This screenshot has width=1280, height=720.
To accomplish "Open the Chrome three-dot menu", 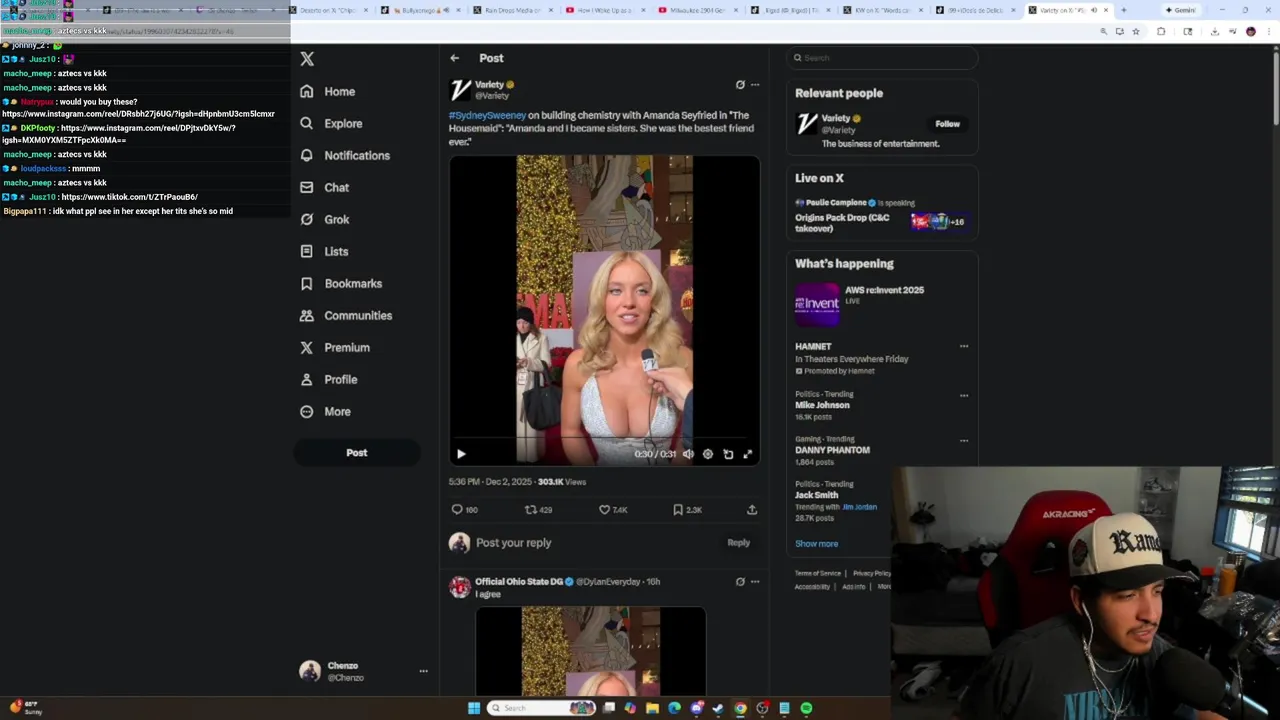I will [x=1269, y=31].
